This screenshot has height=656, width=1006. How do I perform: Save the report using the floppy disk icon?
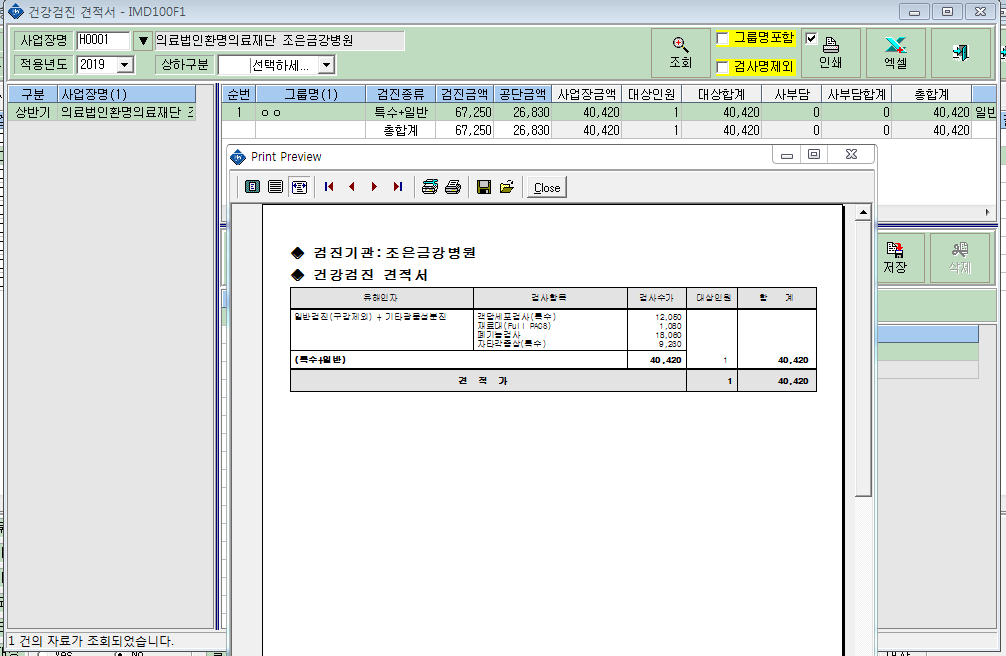coord(484,187)
